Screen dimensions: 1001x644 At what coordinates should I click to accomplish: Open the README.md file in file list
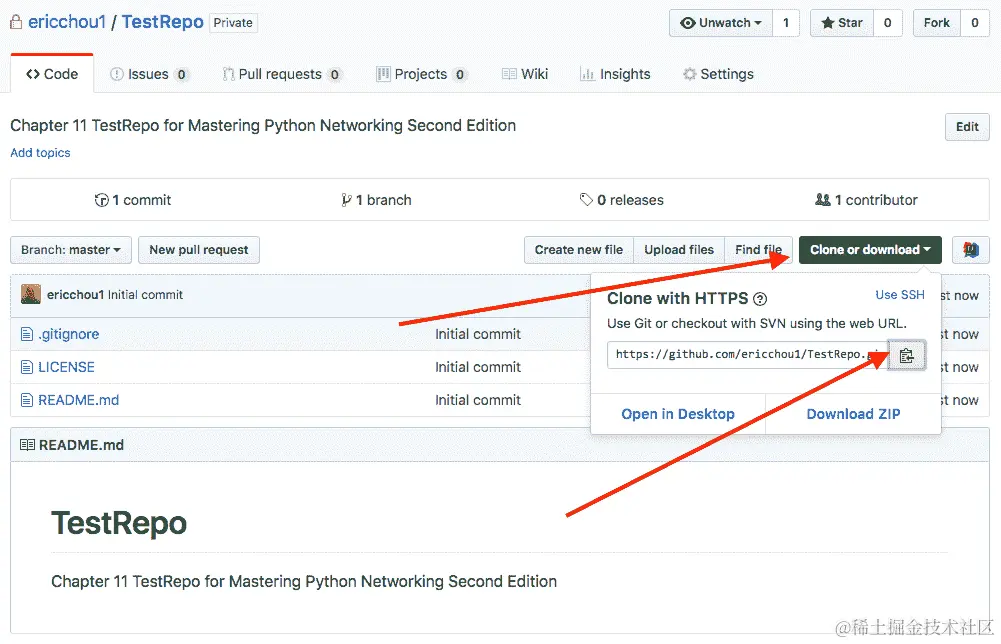[79, 400]
